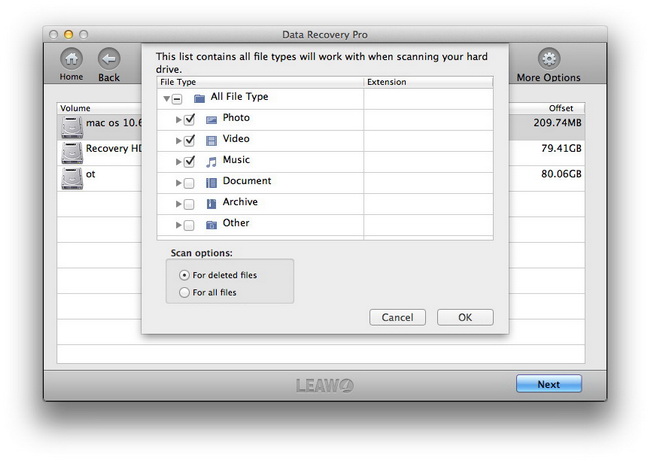Click the Next button
The image size is (650, 461).
[x=549, y=384]
